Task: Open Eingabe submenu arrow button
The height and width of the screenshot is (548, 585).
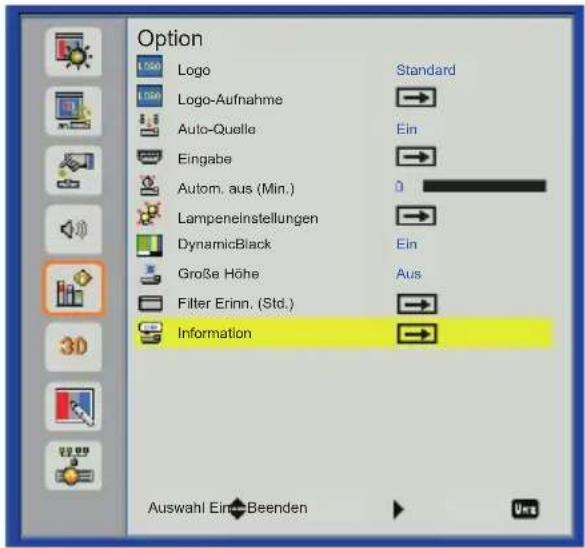Action: click(416, 157)
